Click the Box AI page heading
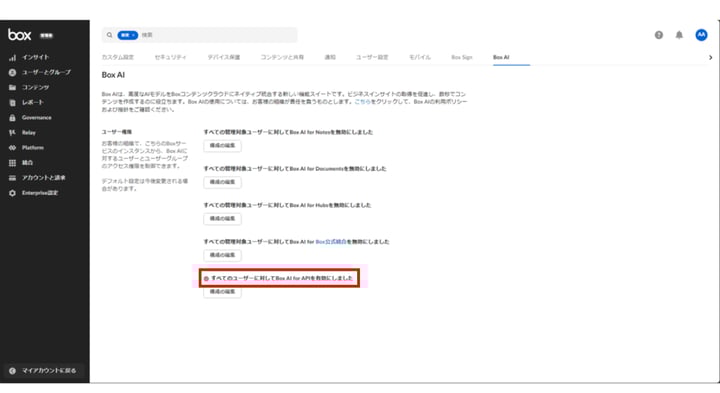 pos(113,75)
